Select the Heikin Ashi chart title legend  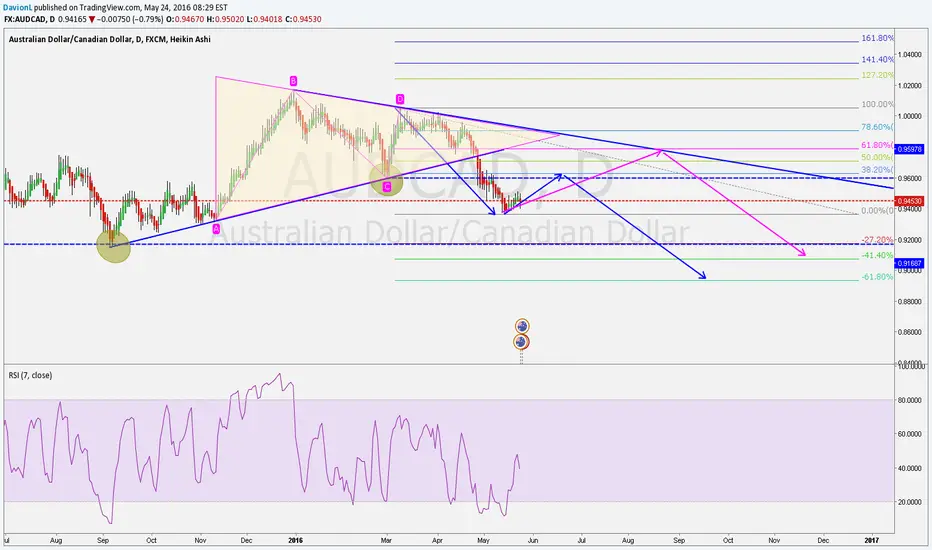(109, 39)
